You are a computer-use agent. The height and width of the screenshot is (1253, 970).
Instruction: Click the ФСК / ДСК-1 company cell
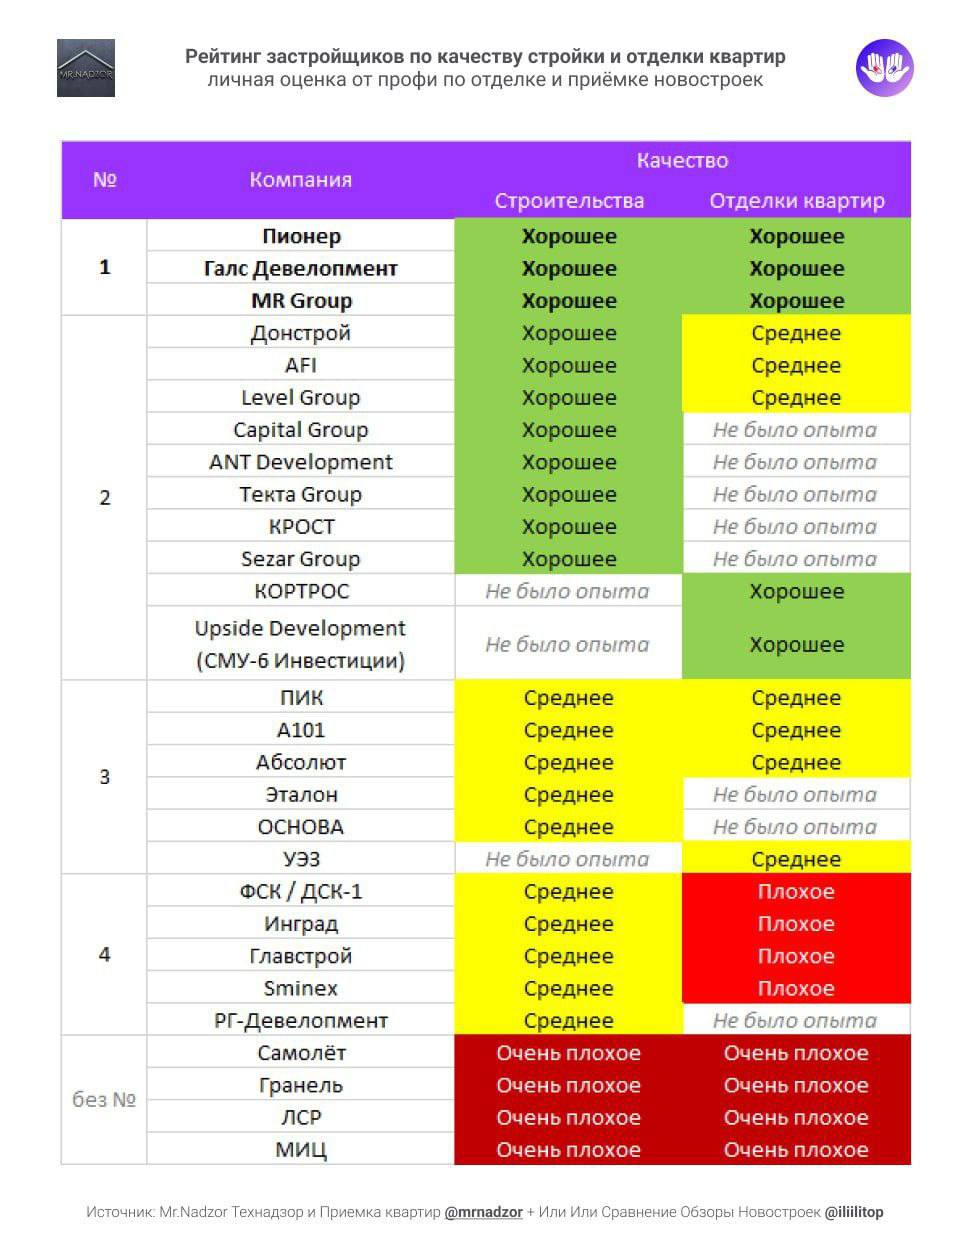[x=301, y=891]
